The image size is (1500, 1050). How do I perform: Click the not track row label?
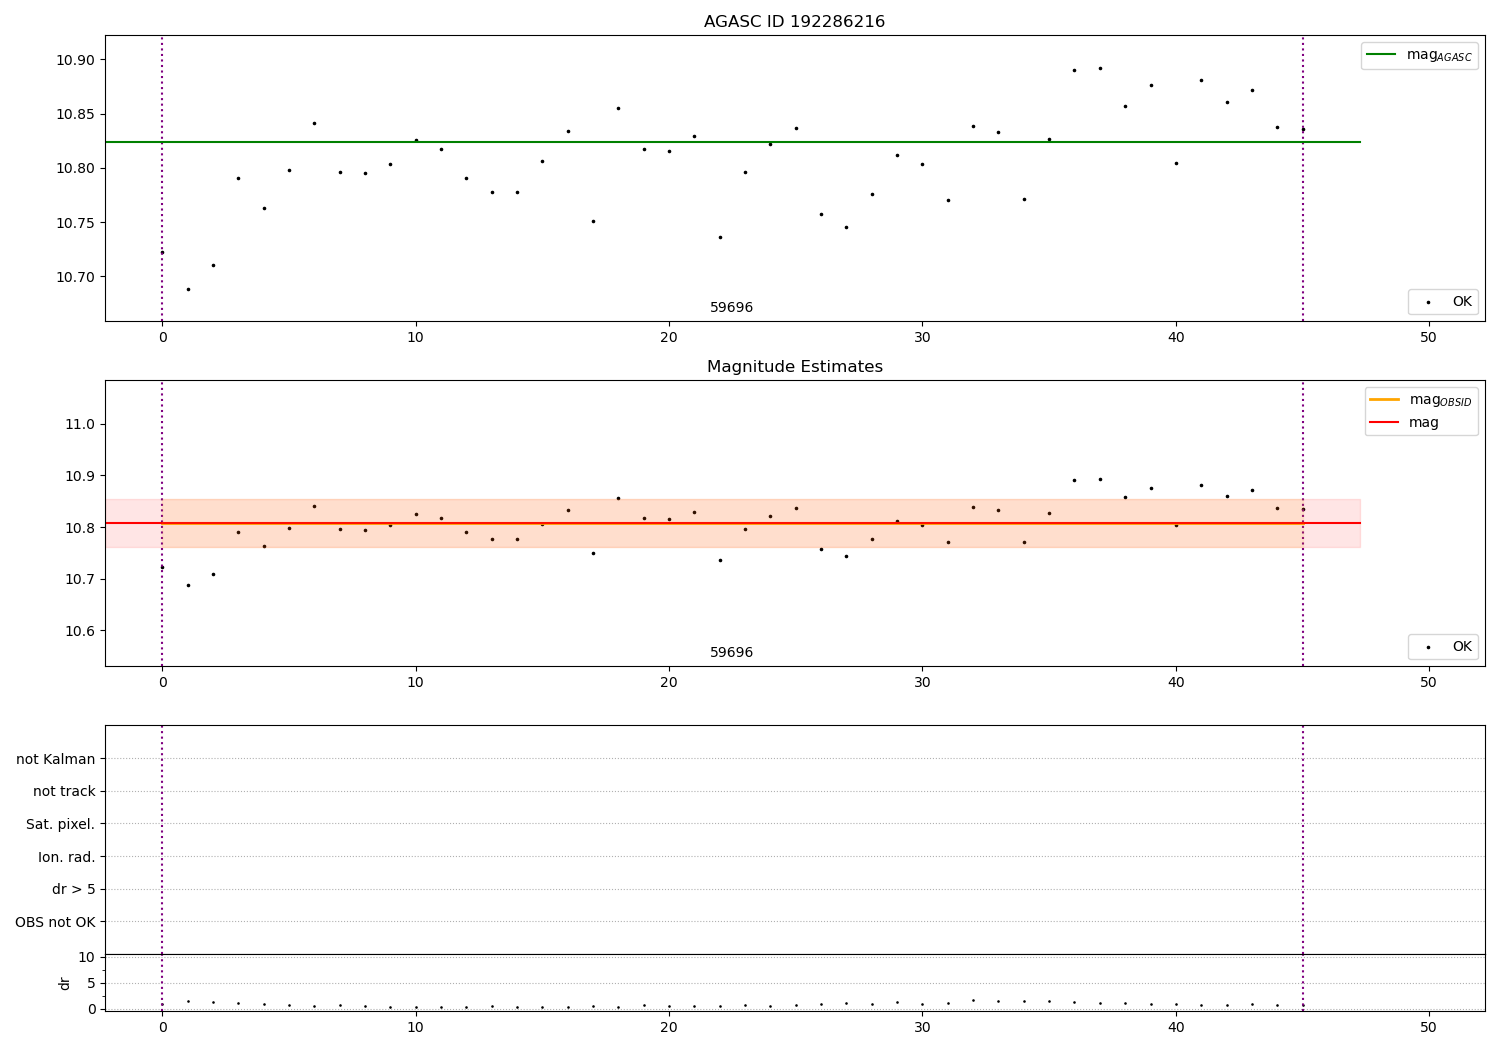tap(64, 792)
